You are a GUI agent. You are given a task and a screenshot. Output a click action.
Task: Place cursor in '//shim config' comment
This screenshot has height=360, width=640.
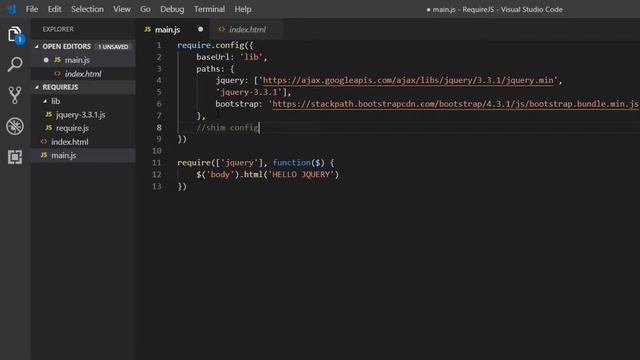227,128
